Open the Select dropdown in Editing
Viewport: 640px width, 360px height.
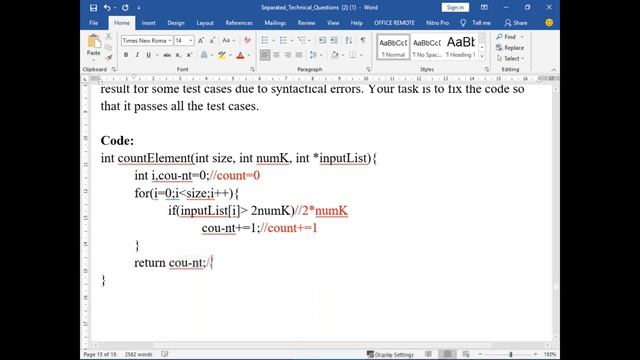[510, 58]
